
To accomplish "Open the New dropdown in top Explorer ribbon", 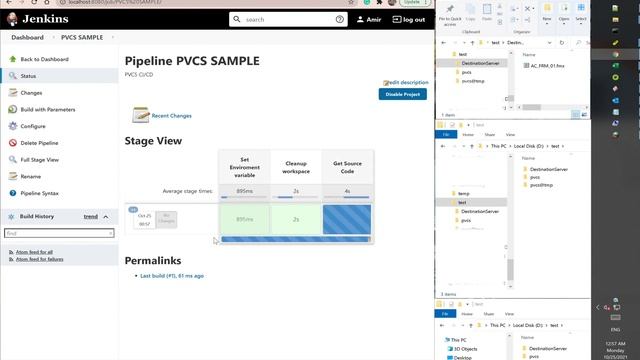I will [x=547, y=13].
